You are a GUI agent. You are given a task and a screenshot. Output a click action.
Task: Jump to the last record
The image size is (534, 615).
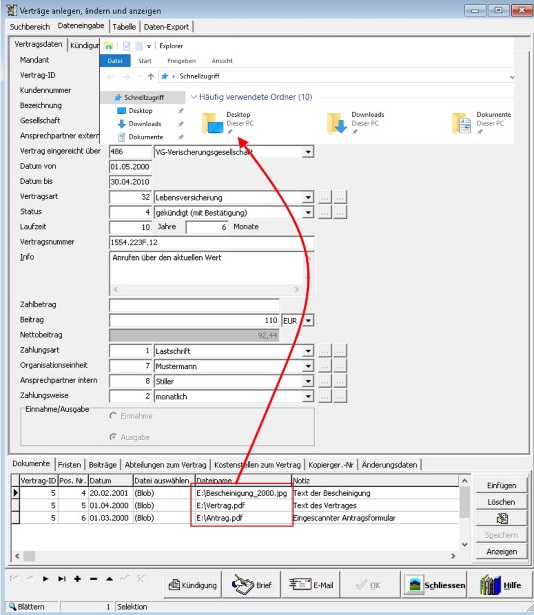pos(62,579)
